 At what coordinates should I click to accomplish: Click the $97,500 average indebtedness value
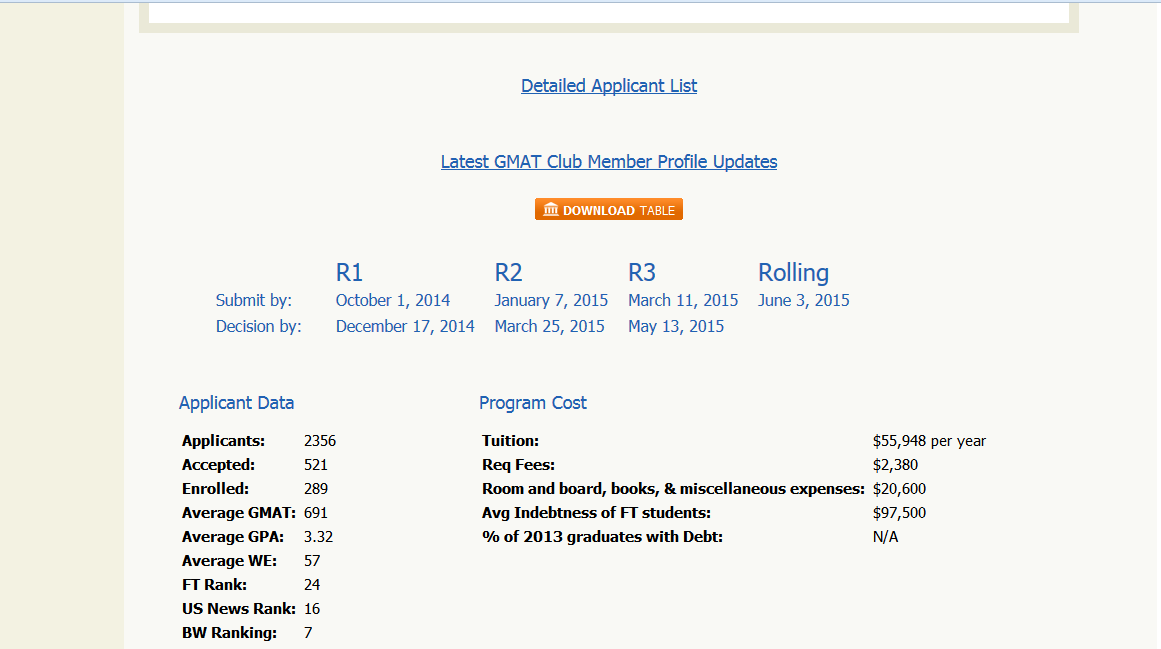(899, 513)
